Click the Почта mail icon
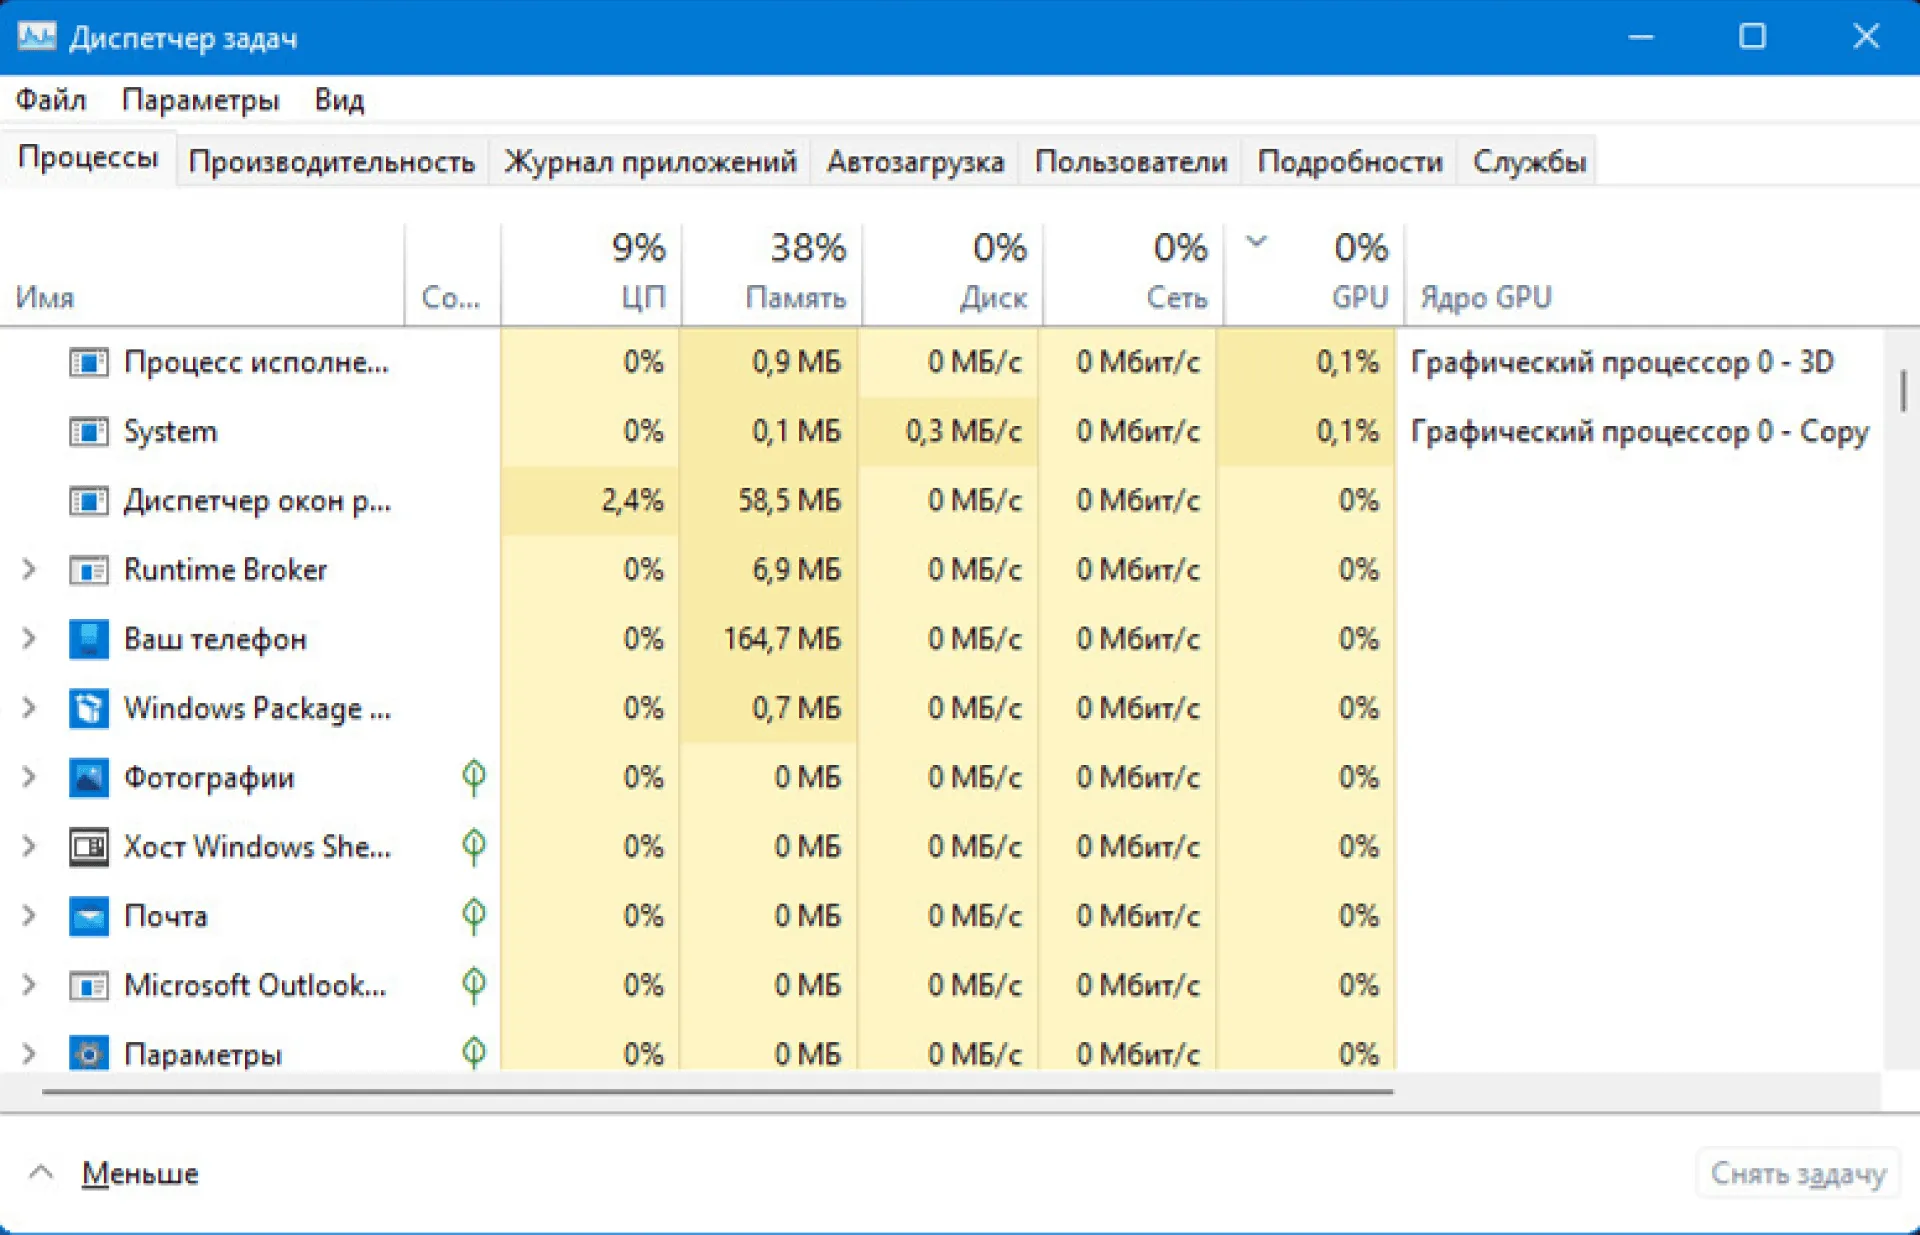Image resolution: width=1920 pixels, height=1235 pixels. click(x=88, y=916)
